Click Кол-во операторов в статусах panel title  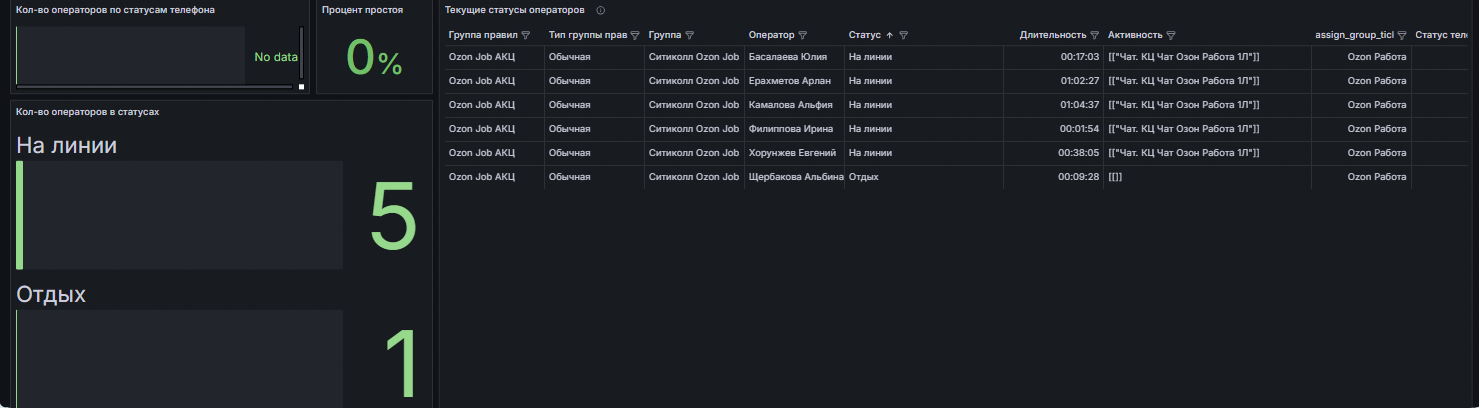pos(88,111)
